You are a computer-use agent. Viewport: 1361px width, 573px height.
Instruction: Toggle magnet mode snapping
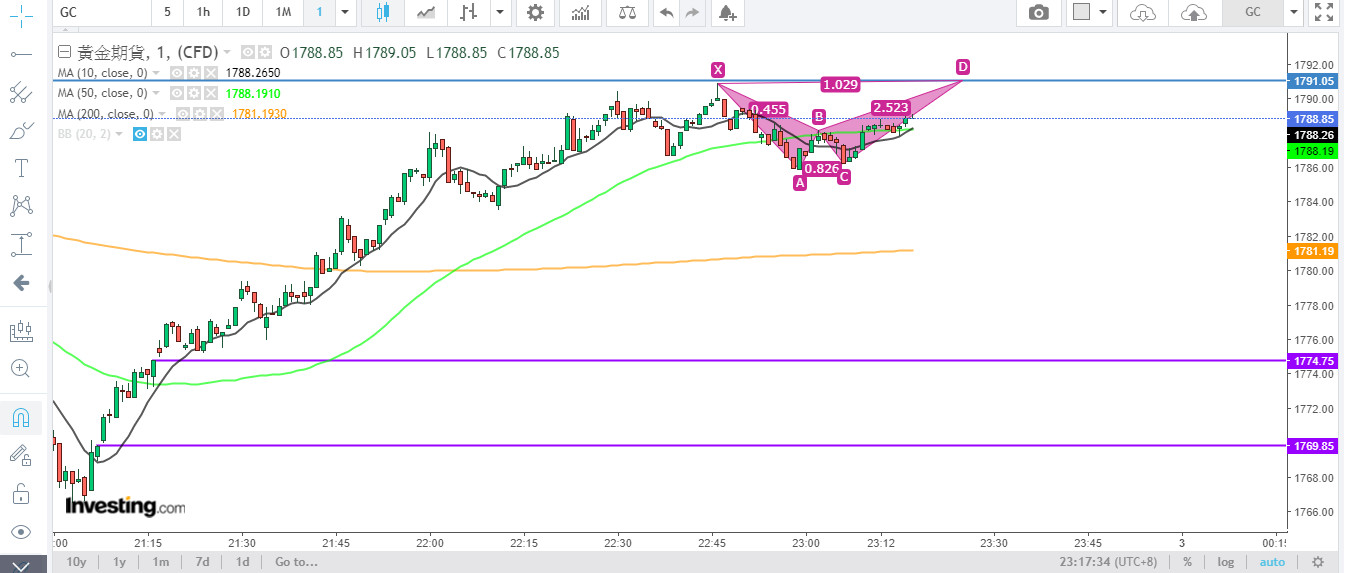[x=20, y=418]
